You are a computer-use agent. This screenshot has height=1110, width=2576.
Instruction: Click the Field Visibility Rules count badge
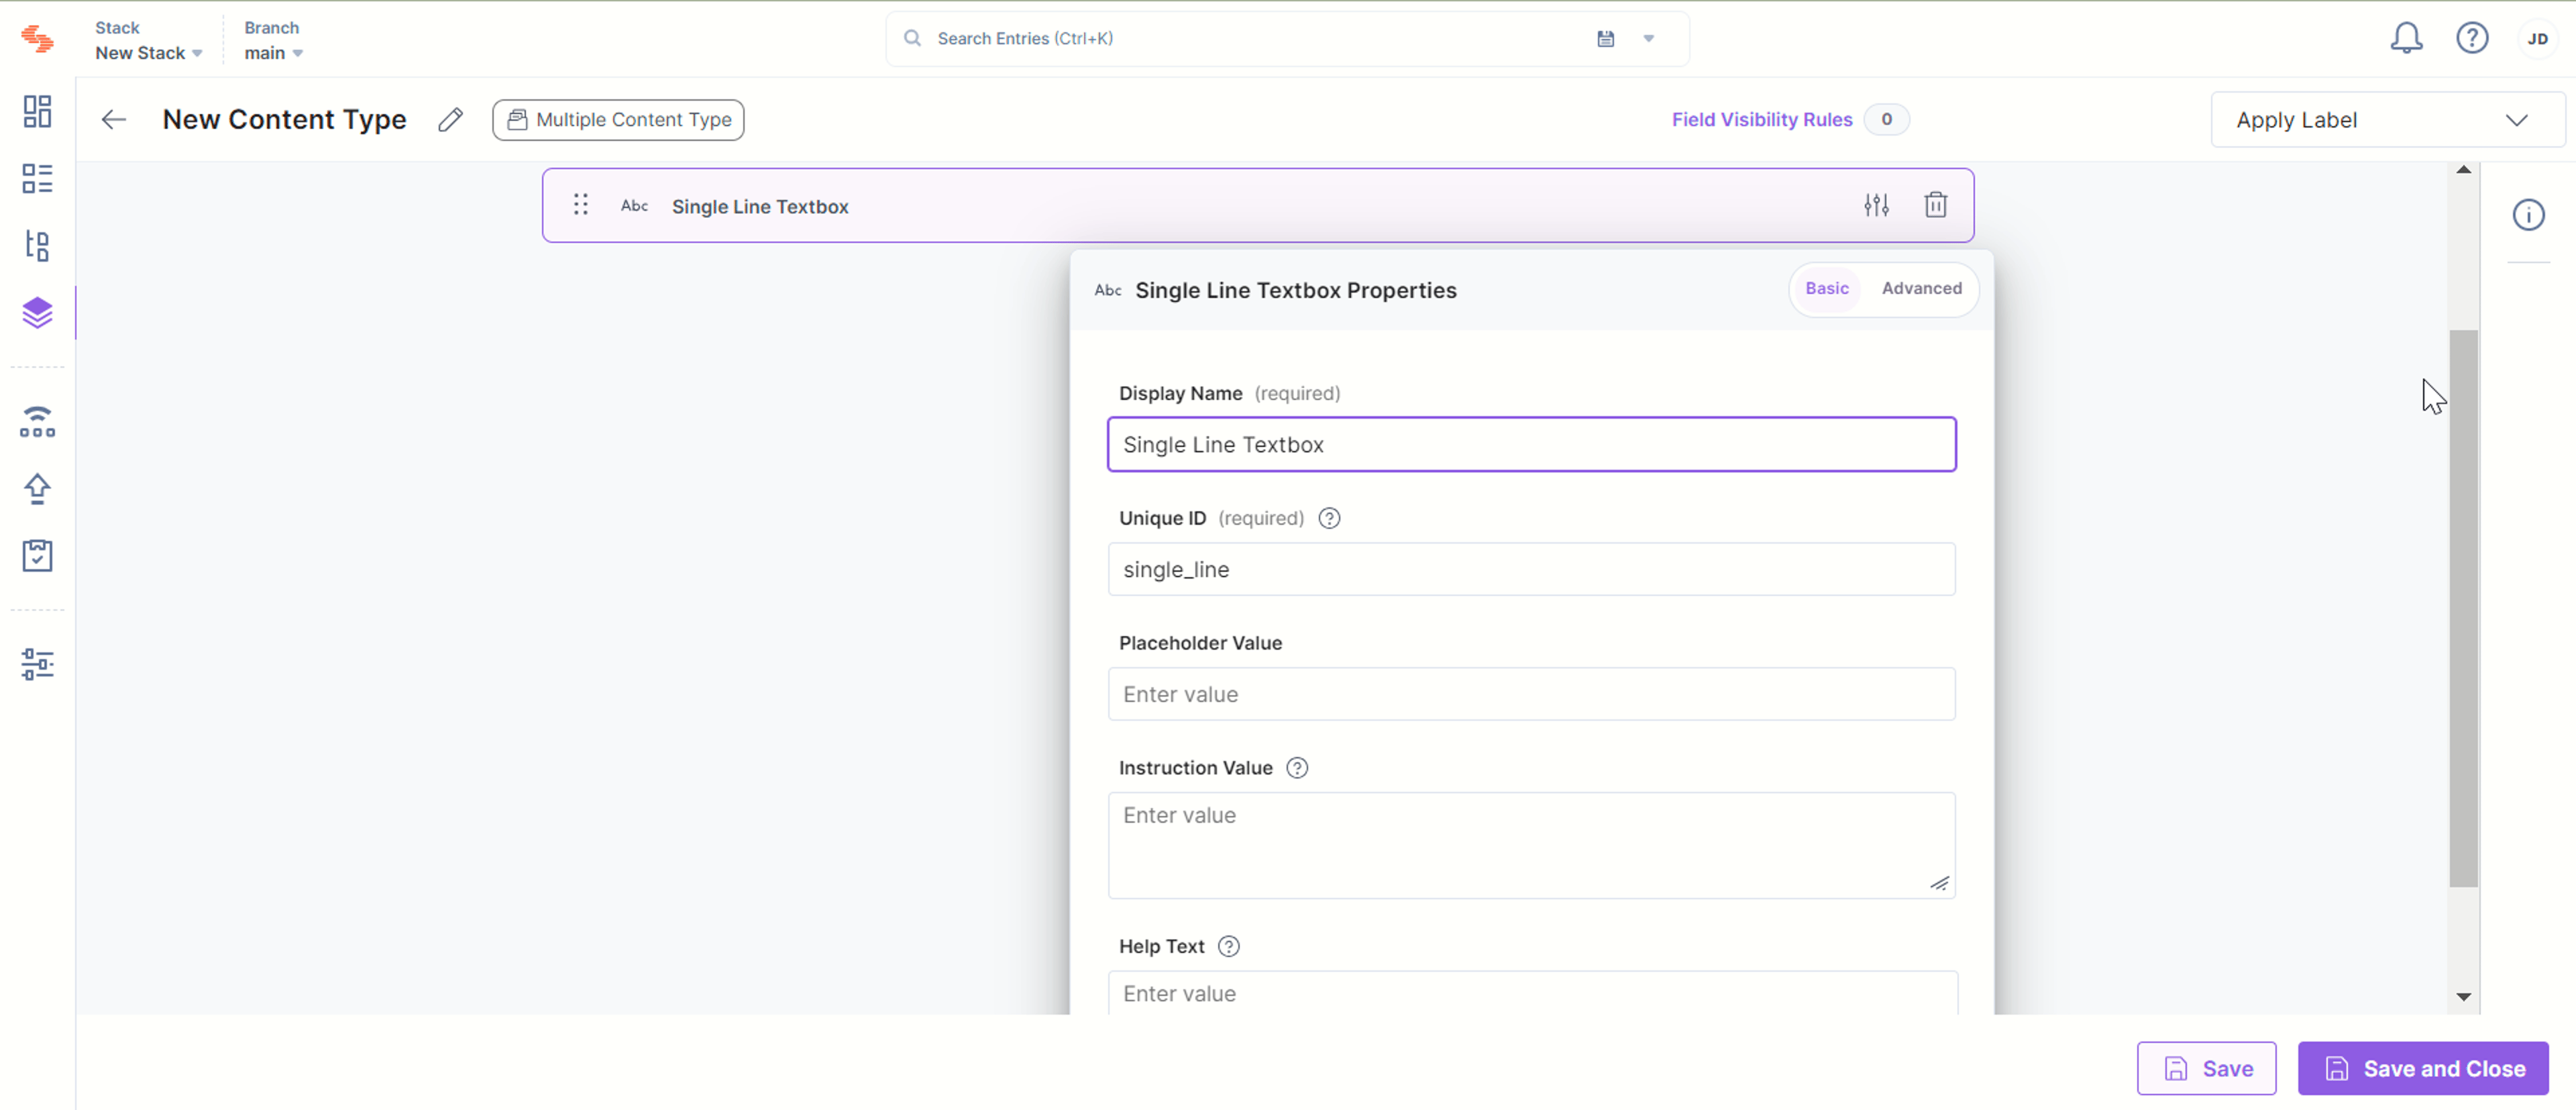pyautogui.click(x=1886, y=120)
